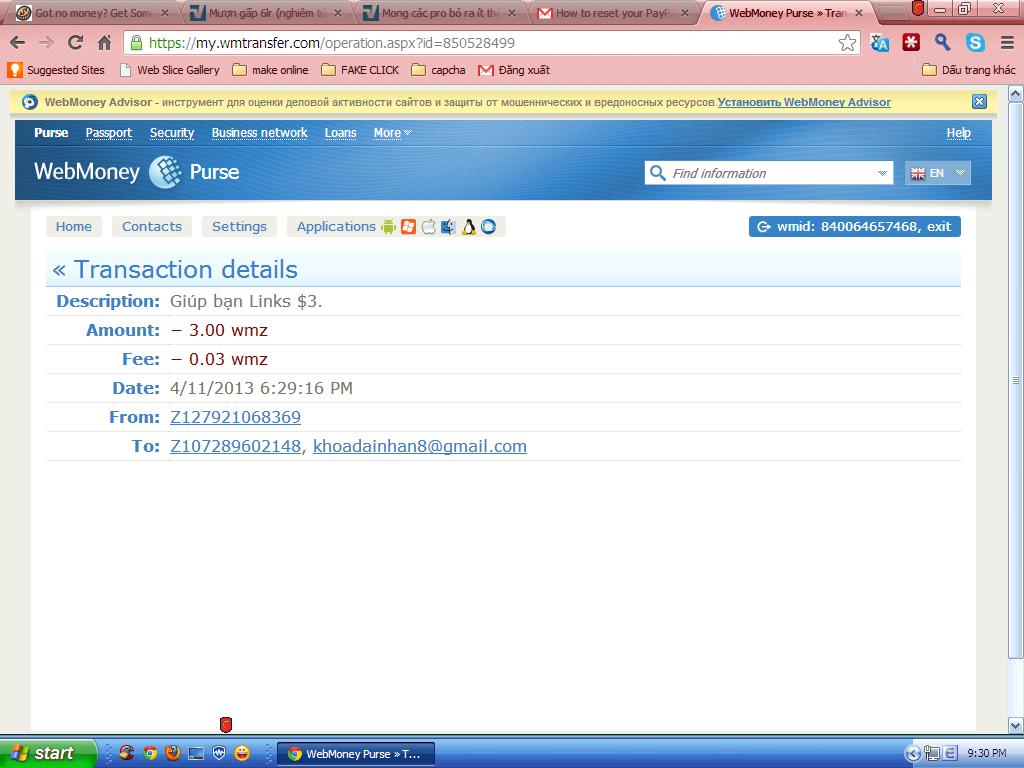The width and height of the screenshot is (1024, 768).
Task: Select the Apple application icon
Action: click(428, 227)
